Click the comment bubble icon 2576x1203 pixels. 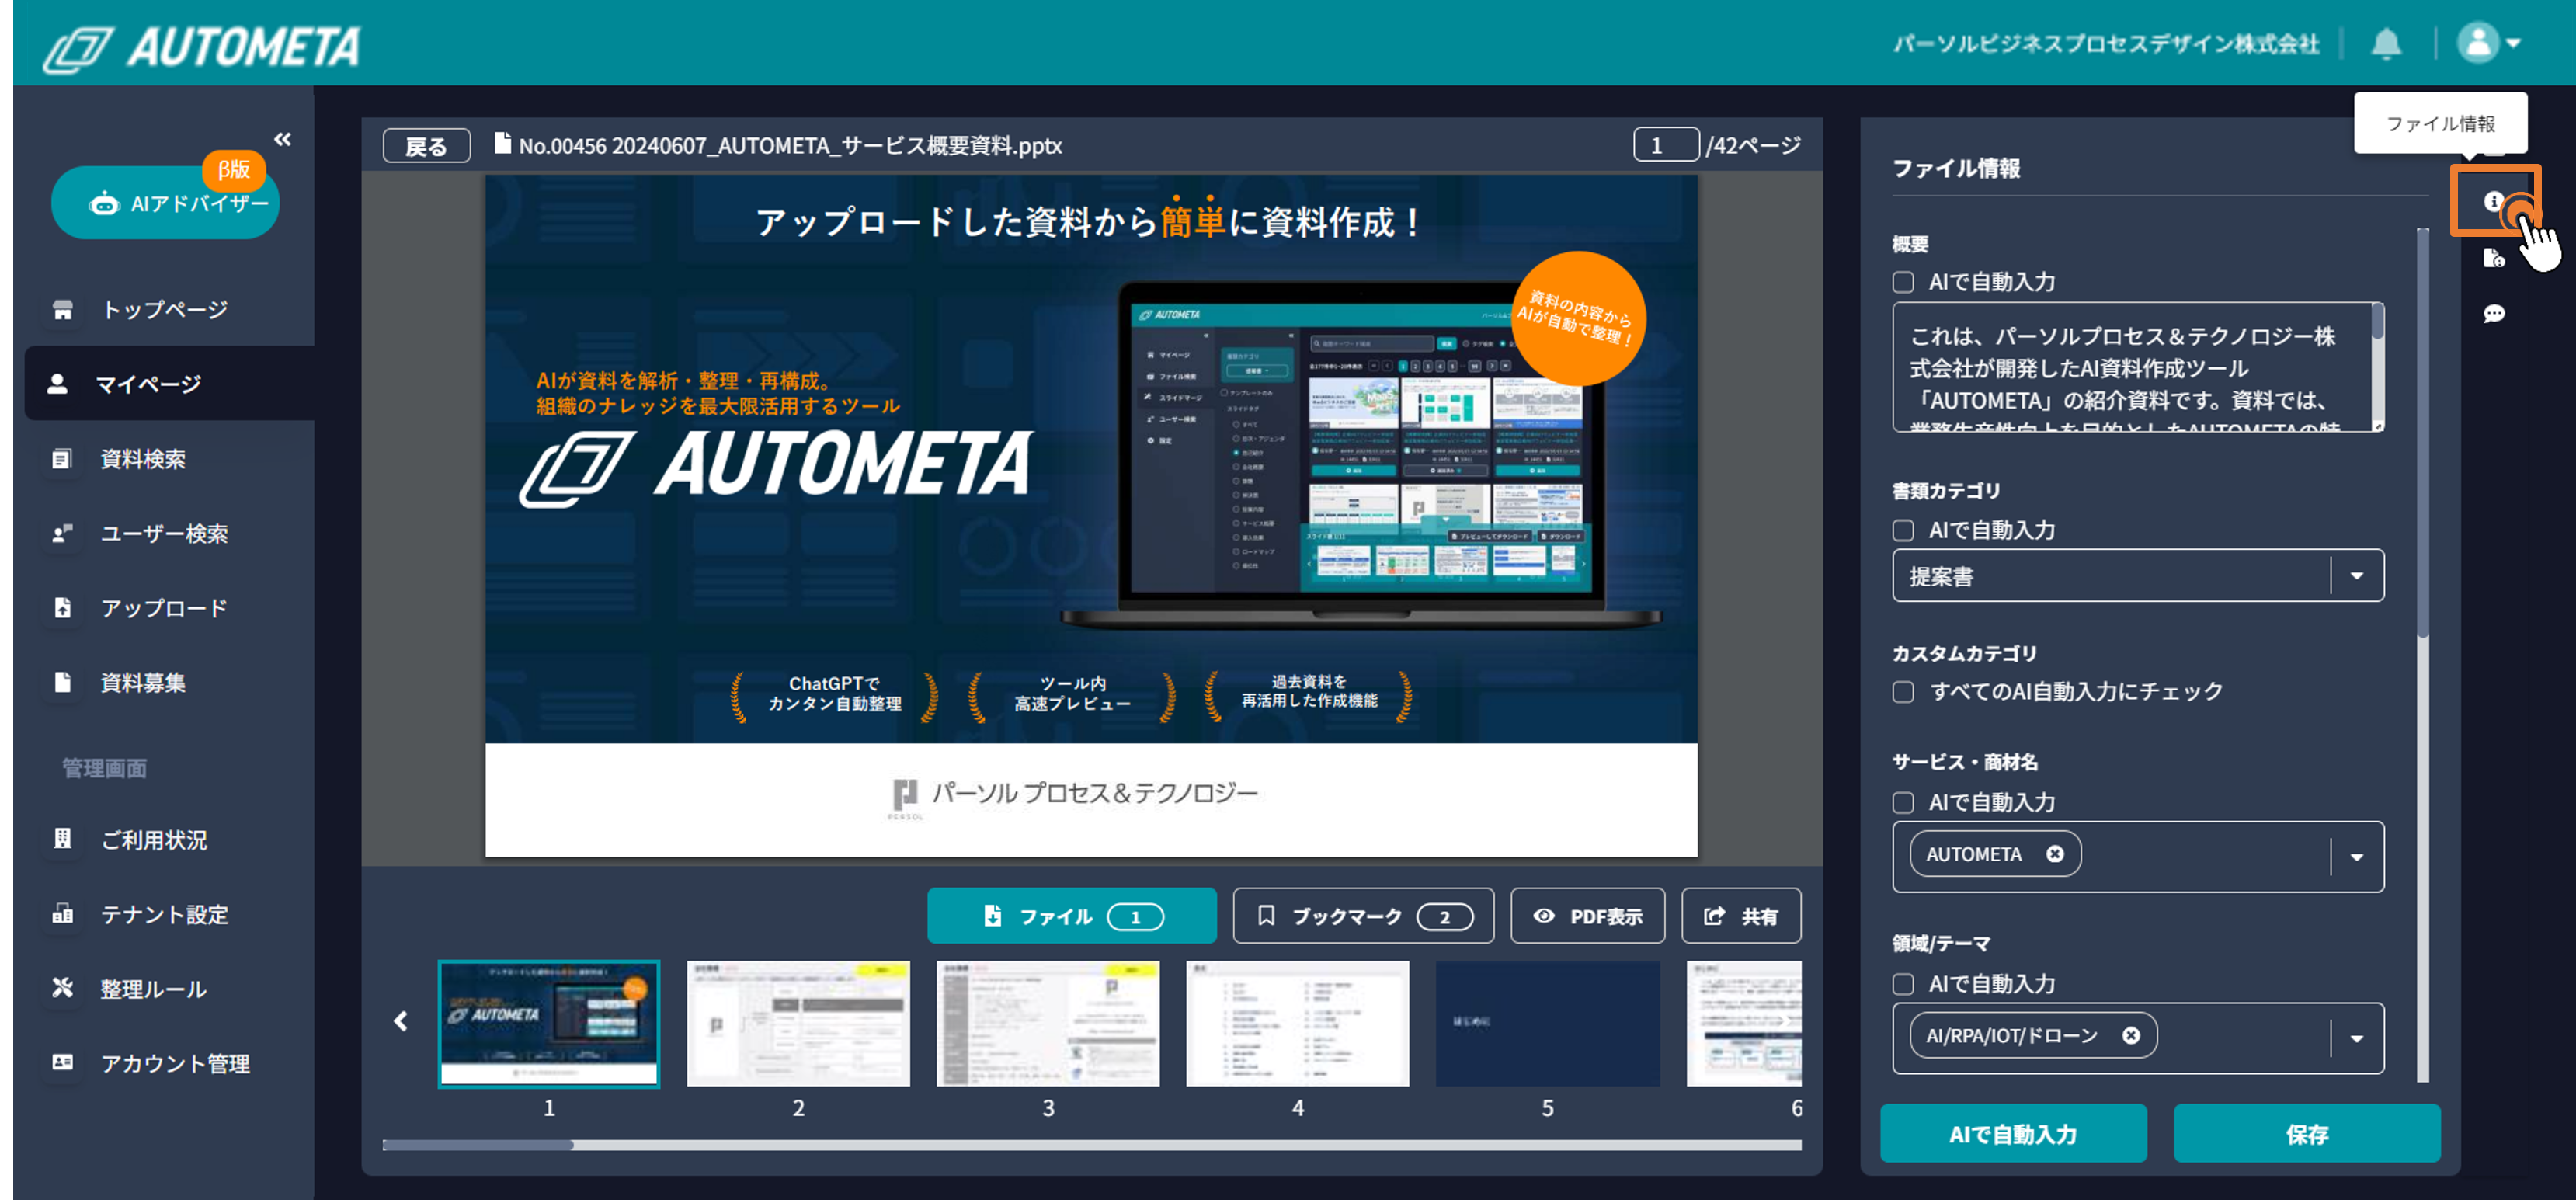[2494, 315]
